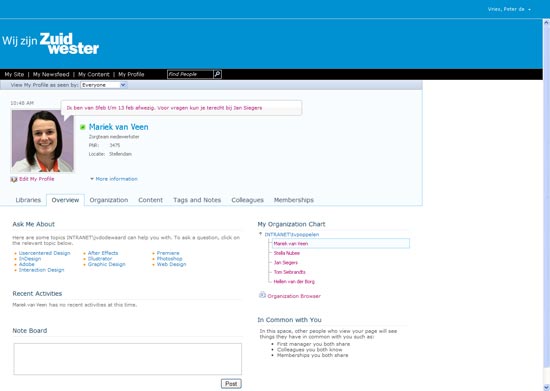Click the Organization Browser icon
Screen dimensions: 550x391
pyautogui.click(x=262, y=295)
